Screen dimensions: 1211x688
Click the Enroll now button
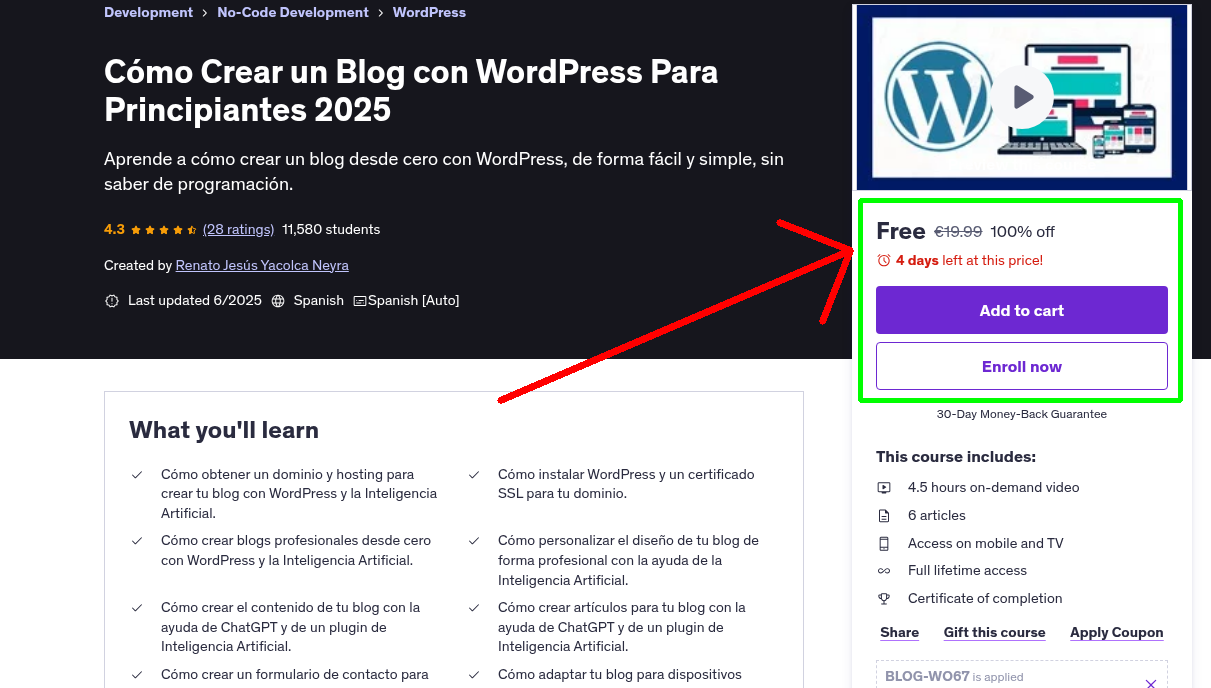pos(1022,366)
